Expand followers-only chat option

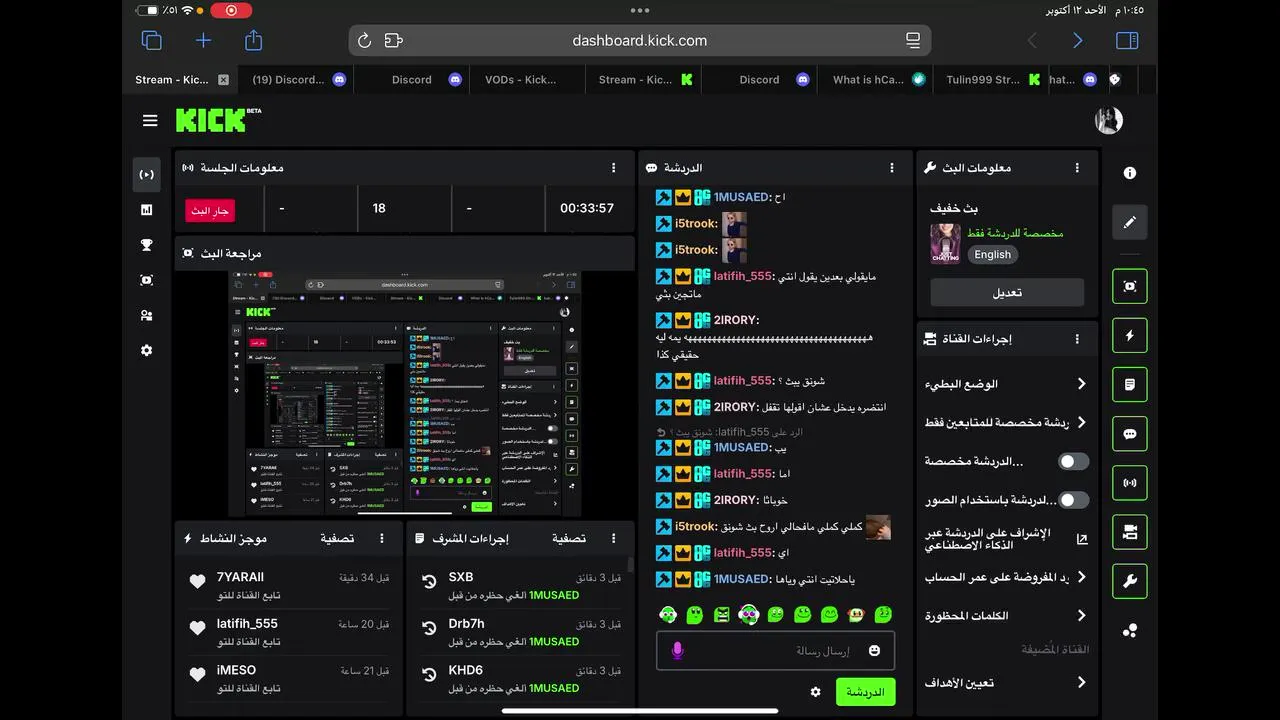click(x=1007, y=423)
